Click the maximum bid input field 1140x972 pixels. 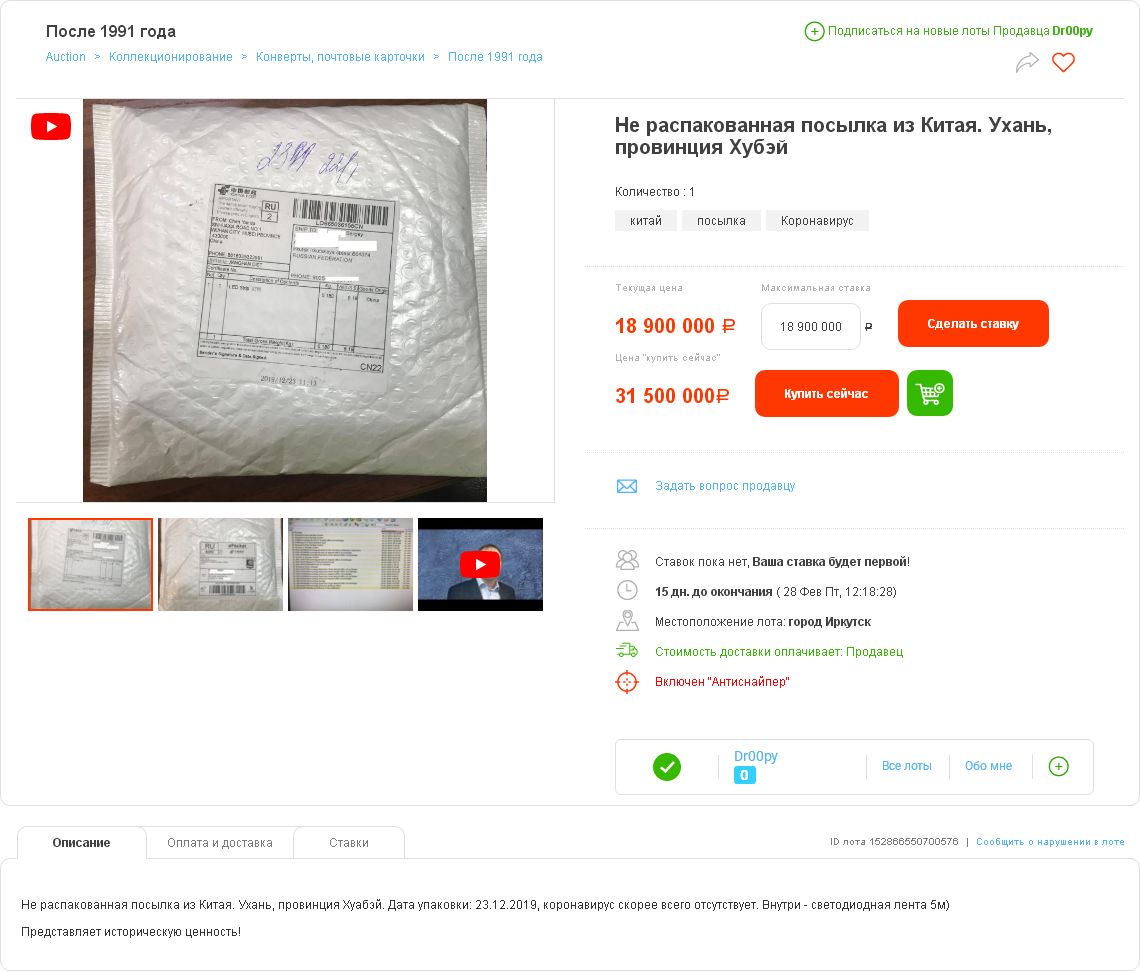[x=811, y=326]
